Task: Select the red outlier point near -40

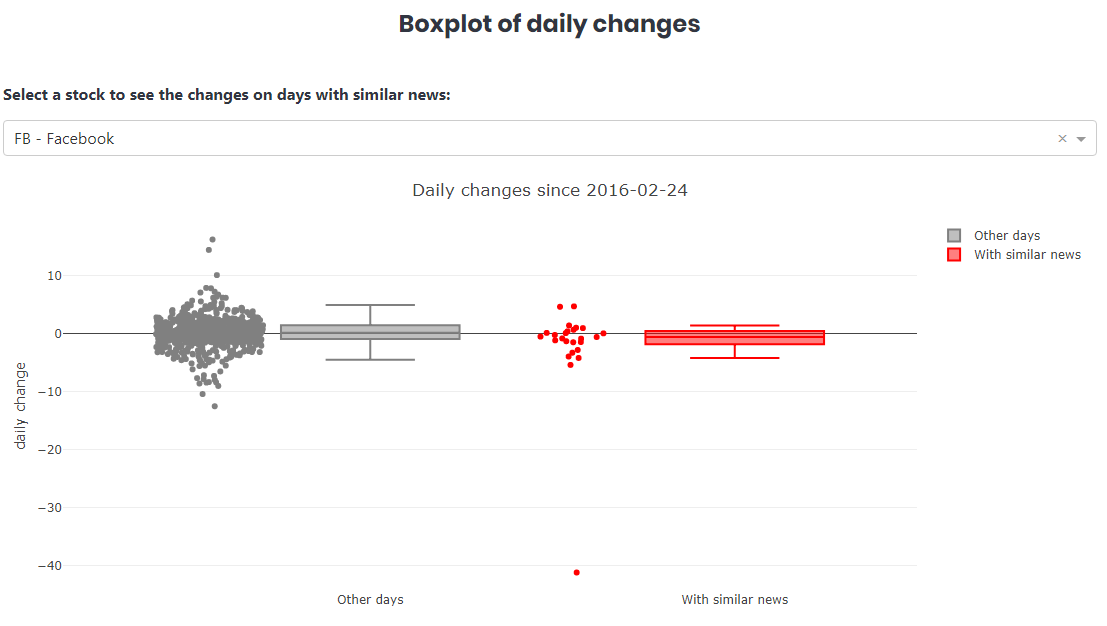Action: tap(577, 572)
